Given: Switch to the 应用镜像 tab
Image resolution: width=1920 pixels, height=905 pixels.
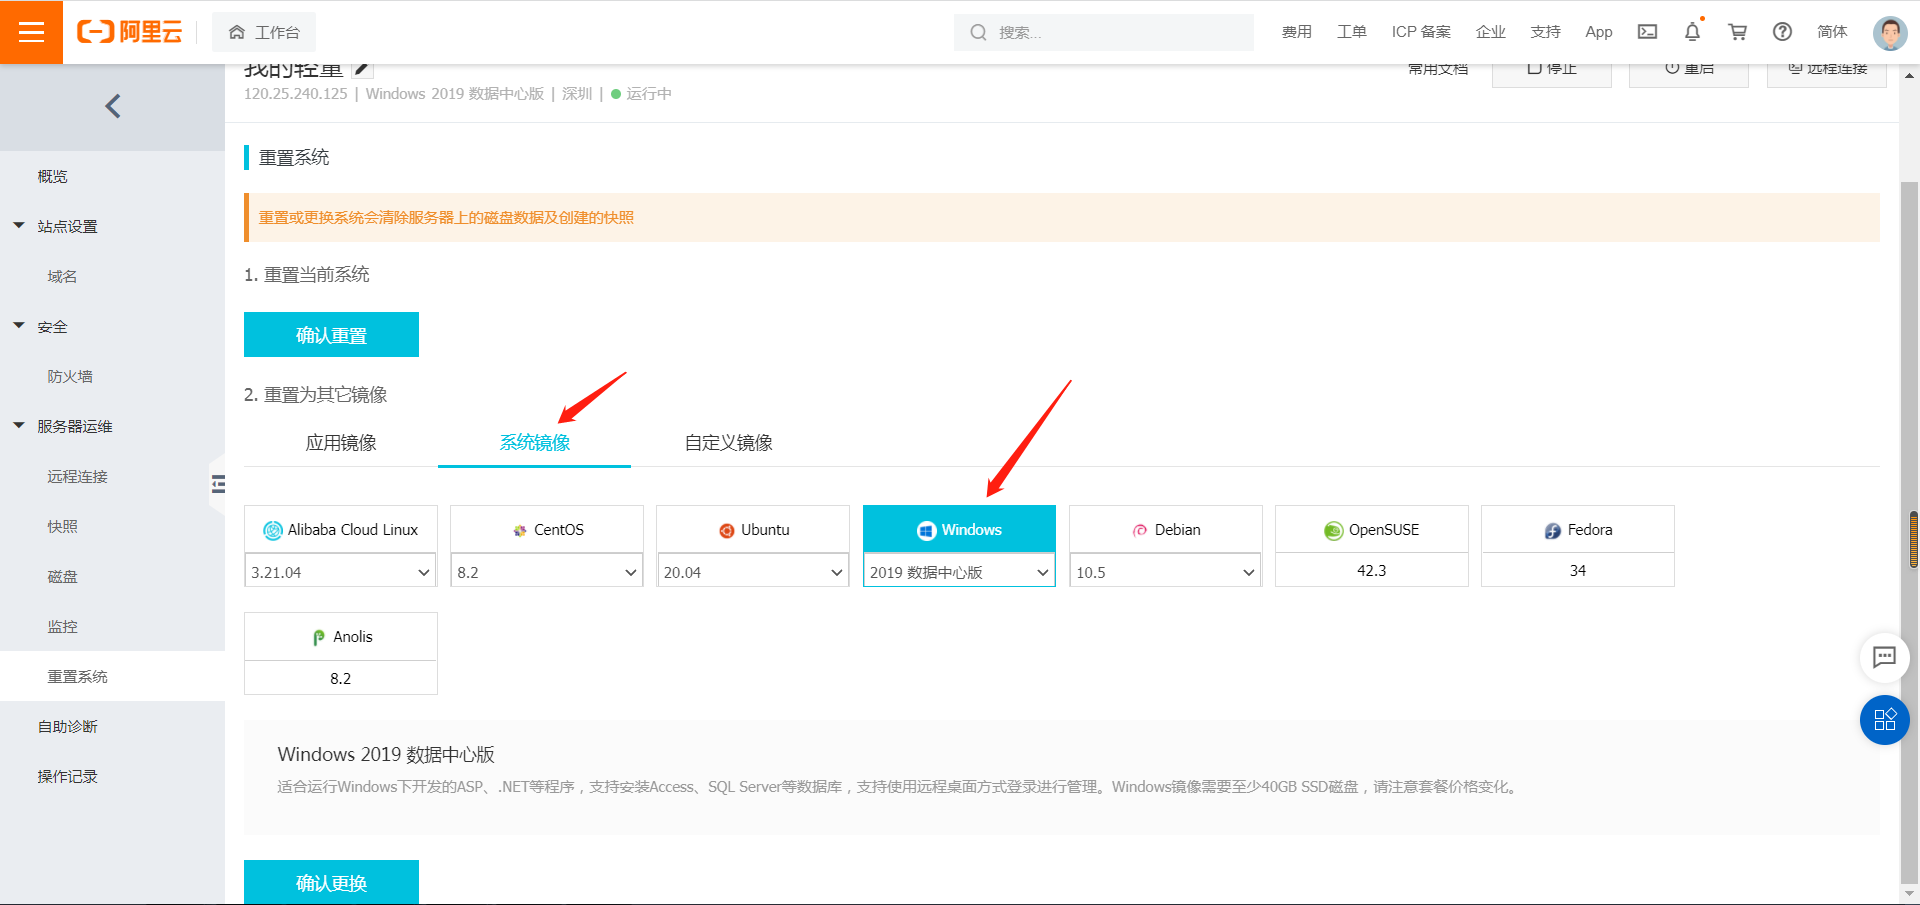Looking at the screenshot, I should coord(341,442).
